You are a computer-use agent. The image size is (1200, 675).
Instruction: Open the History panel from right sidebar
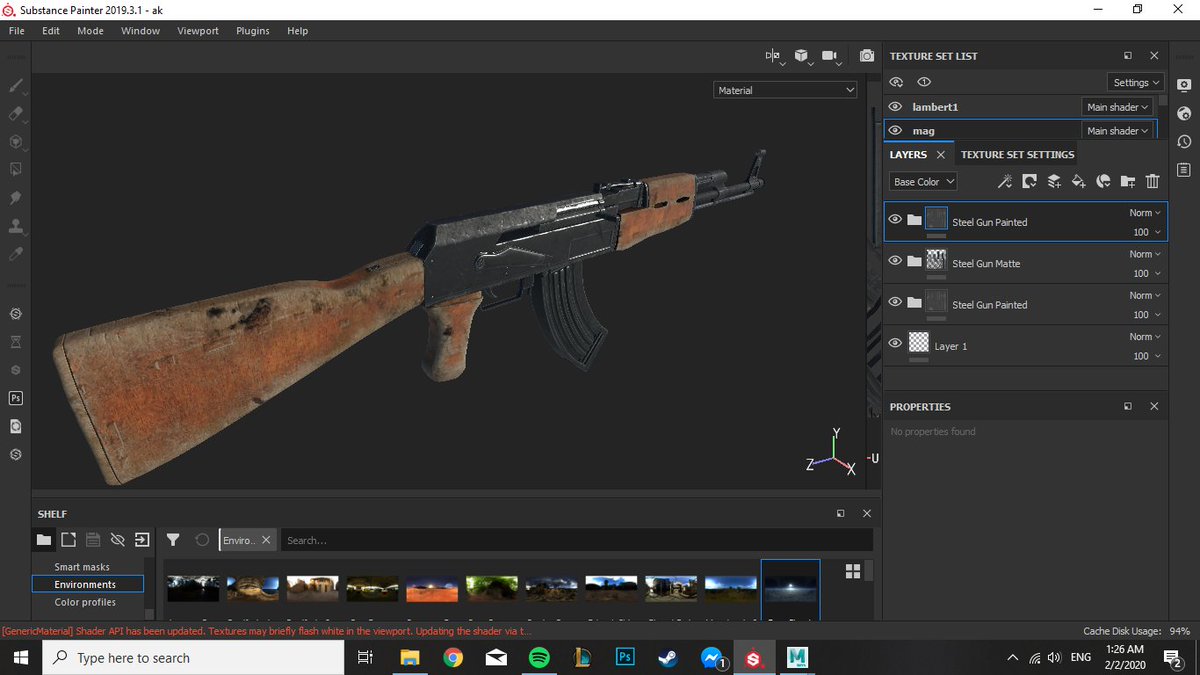(x=1184, y=142)
